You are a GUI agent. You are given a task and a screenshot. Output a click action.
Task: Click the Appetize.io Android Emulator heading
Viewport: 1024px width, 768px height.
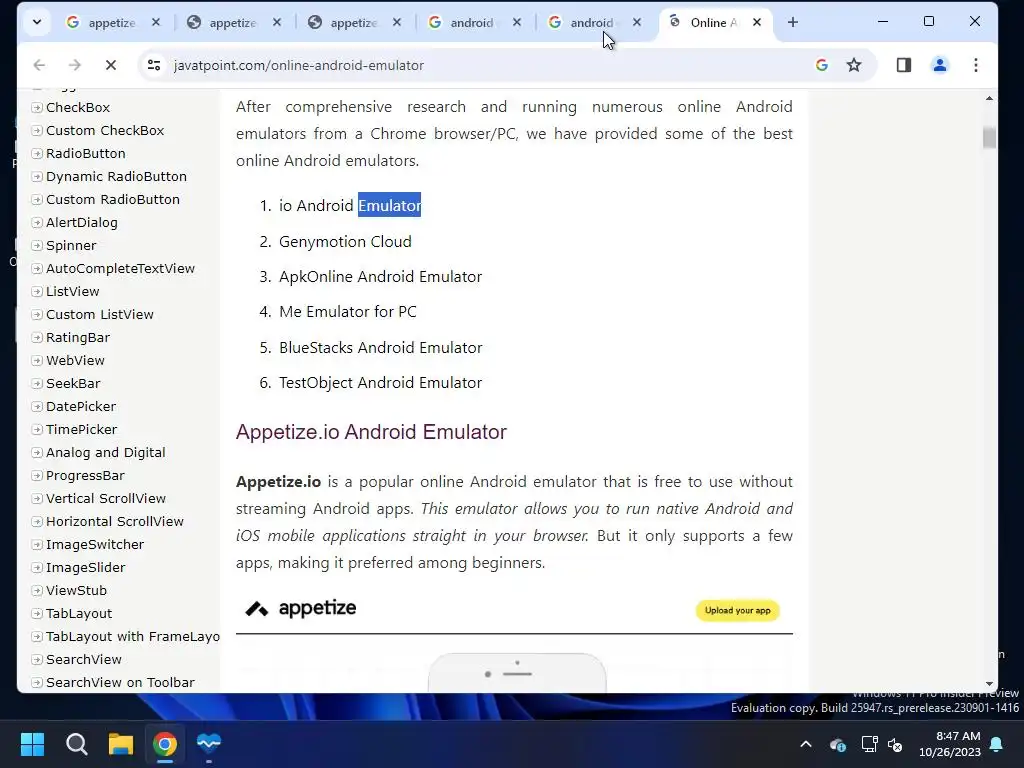[371, 432]
